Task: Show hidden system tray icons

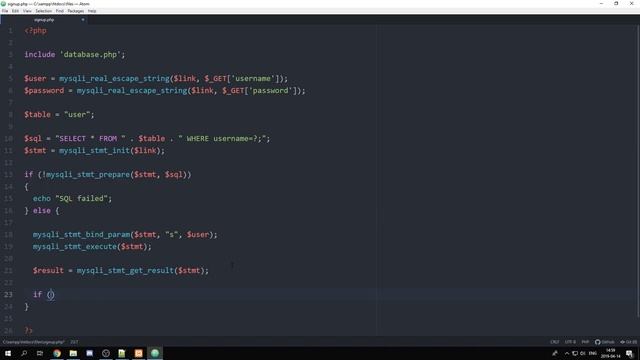Action: click(x=567, y=353)
